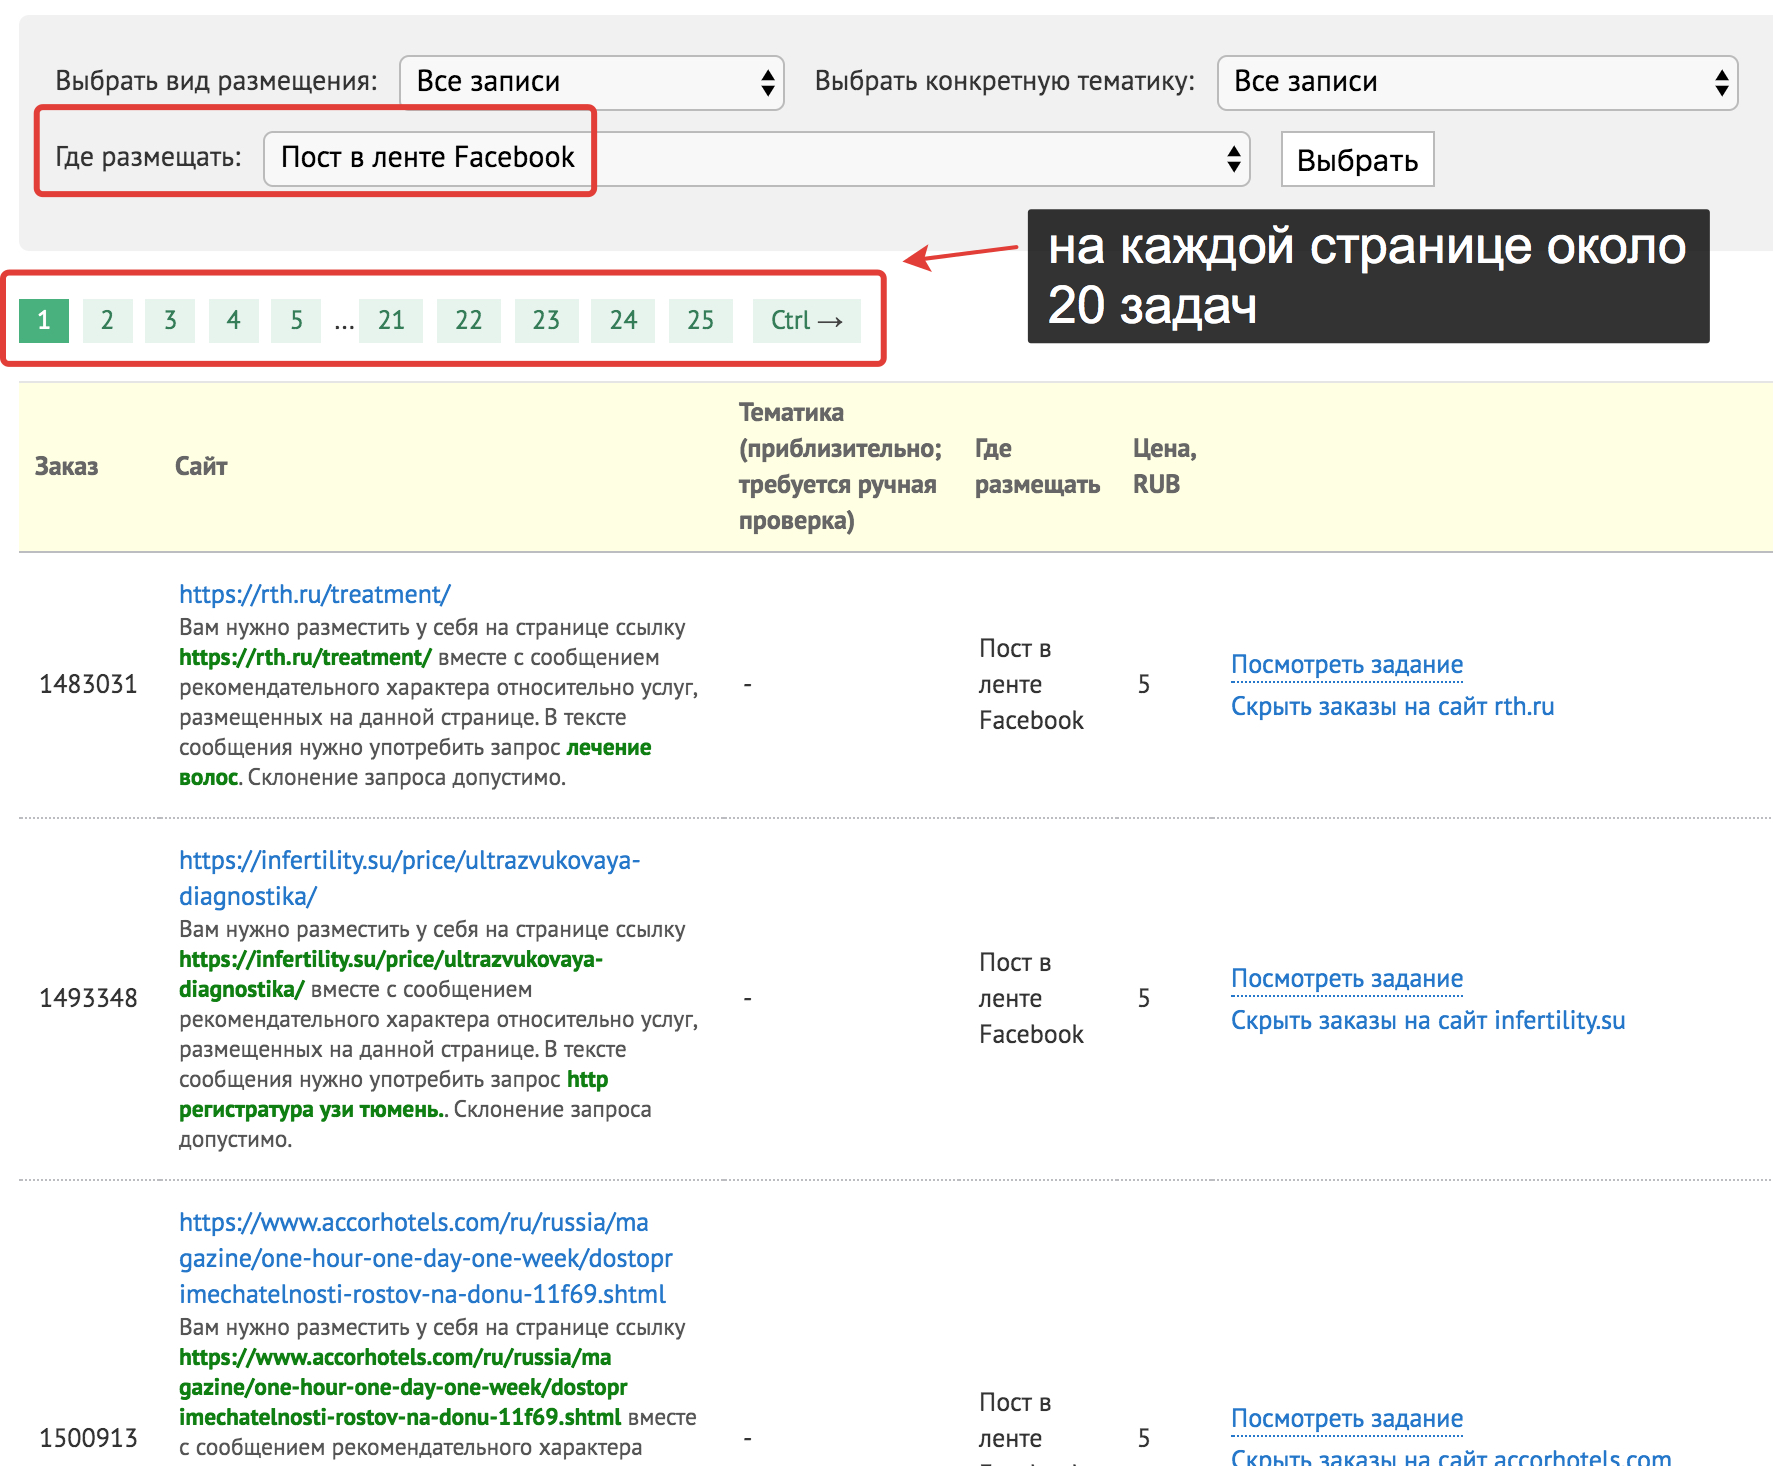Click order number 1500913

pyautogui.click(x=88, y=1439)
